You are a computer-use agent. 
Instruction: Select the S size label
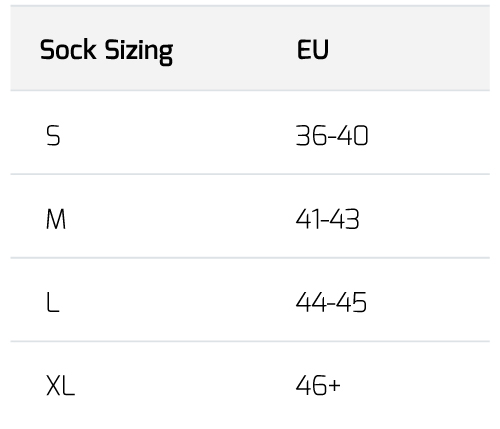pyautogui.click(x=53, y=135)
